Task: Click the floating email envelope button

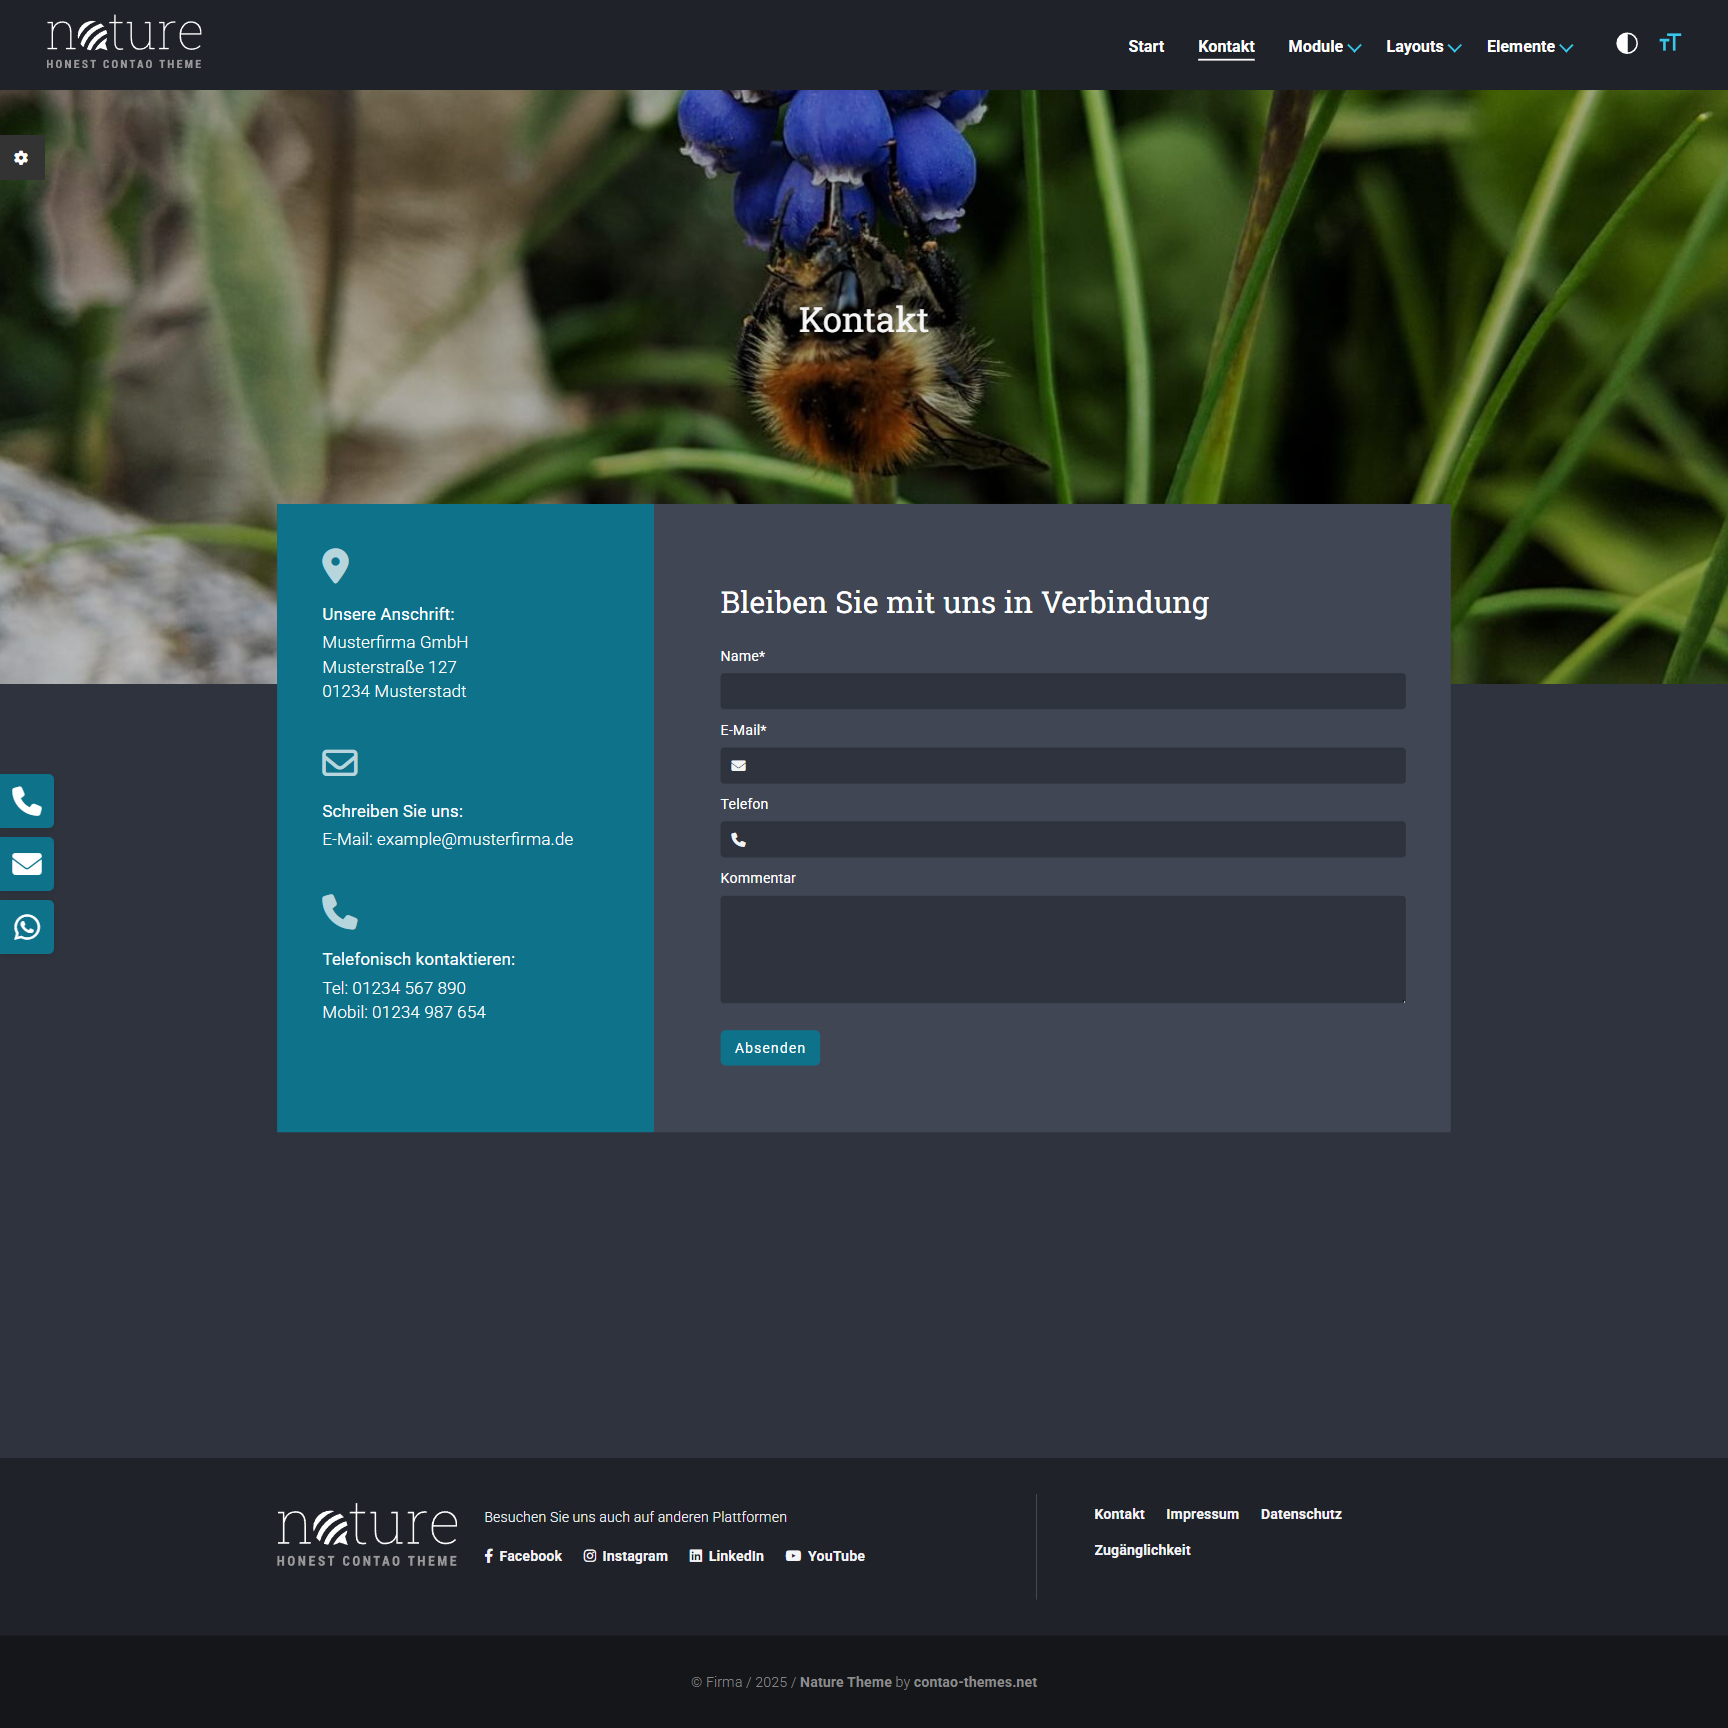Action: coord(27,864)
